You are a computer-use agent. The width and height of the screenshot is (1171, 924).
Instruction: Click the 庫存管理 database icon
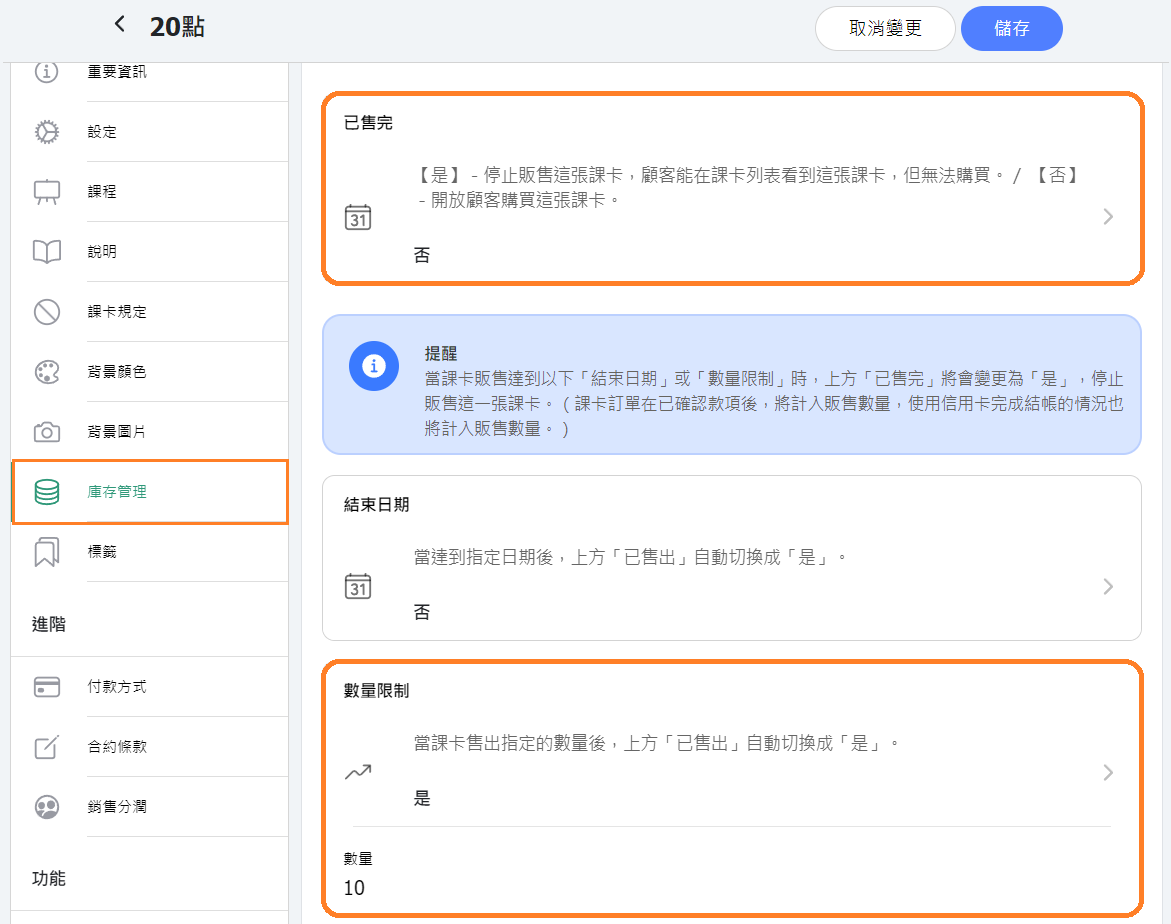coord(47,492)
